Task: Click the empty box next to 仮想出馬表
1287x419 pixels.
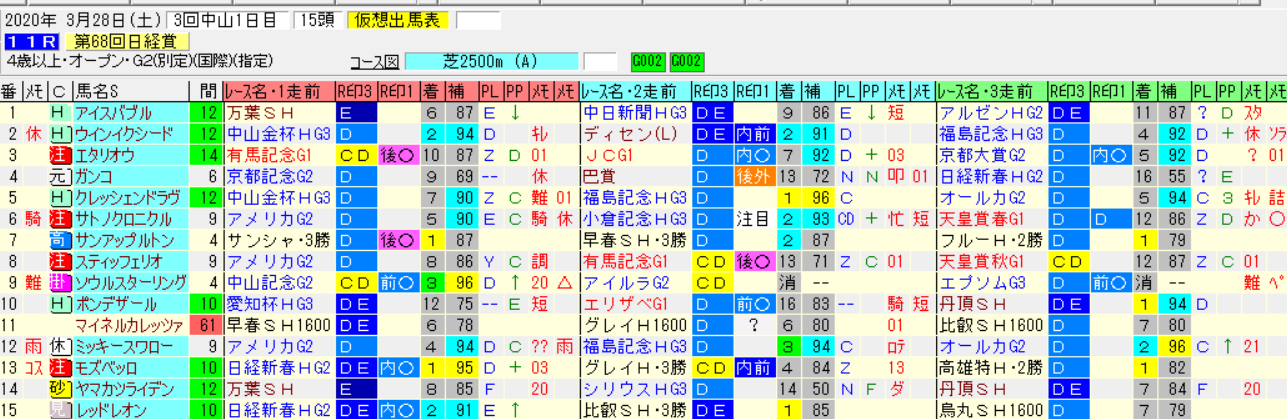Action: (x=478, y=20)
